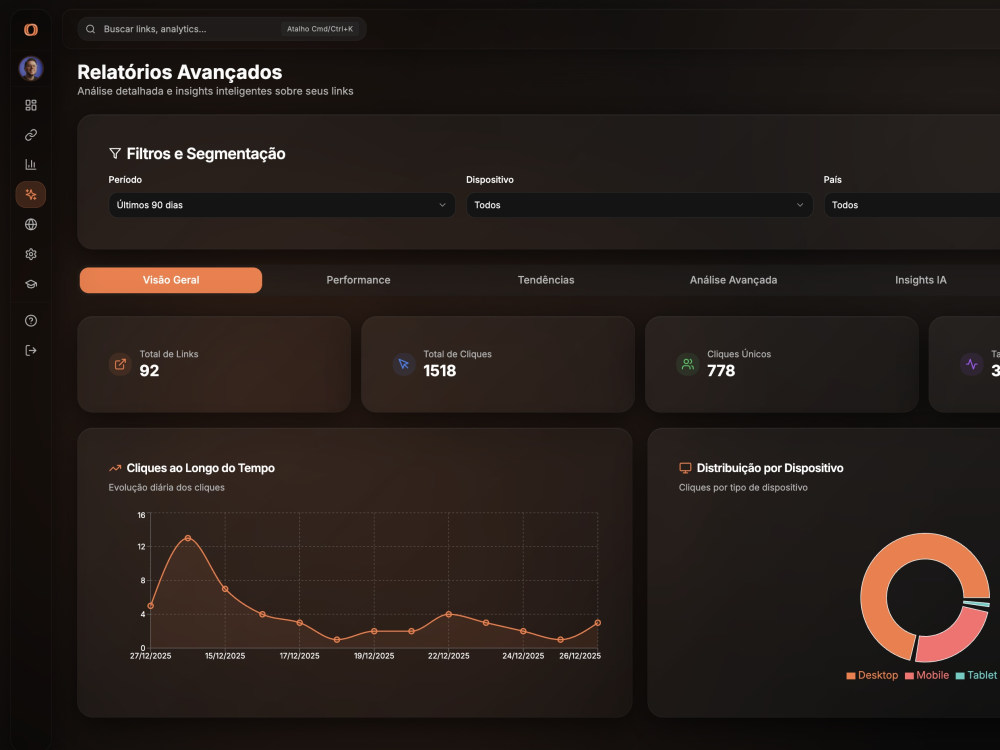Click the purple activity pulse icon card

point(971,364)
